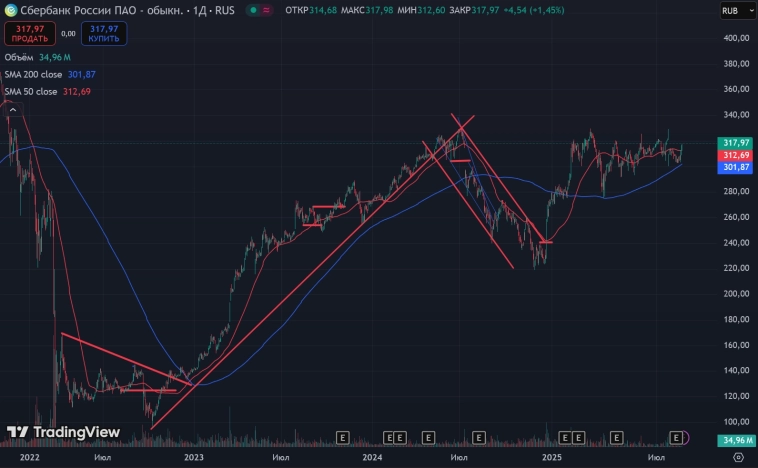The image size is (758, 468).
Task: Click the red 312,69 SMA 50 price axis label
Action: (x=735, y=156)
